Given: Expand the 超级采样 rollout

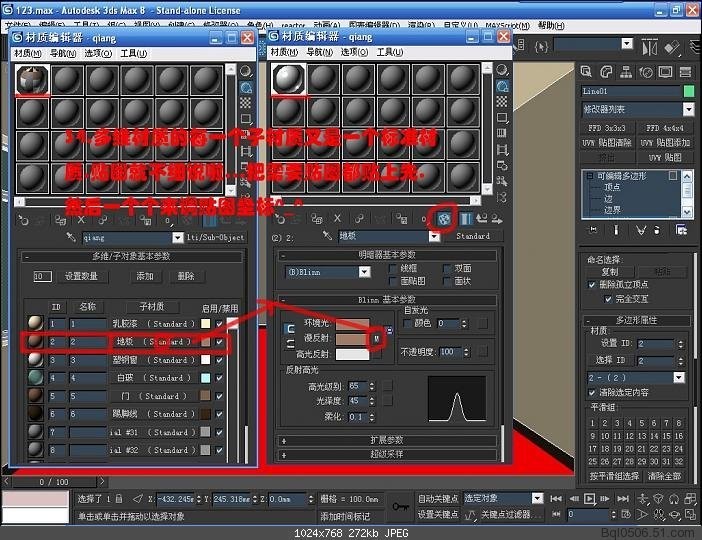Looking at the screenshot, I should point(387,454).
